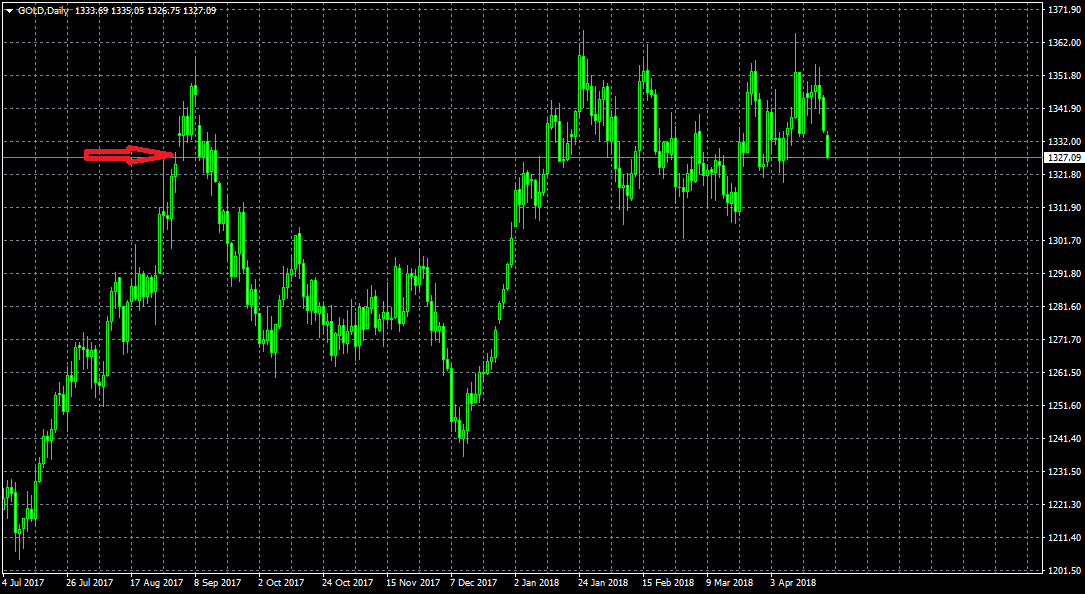The width and height of the screenshot is (1085, 594).
Task: Click the 1241.40 price axis label
Action: [1064, 439]
